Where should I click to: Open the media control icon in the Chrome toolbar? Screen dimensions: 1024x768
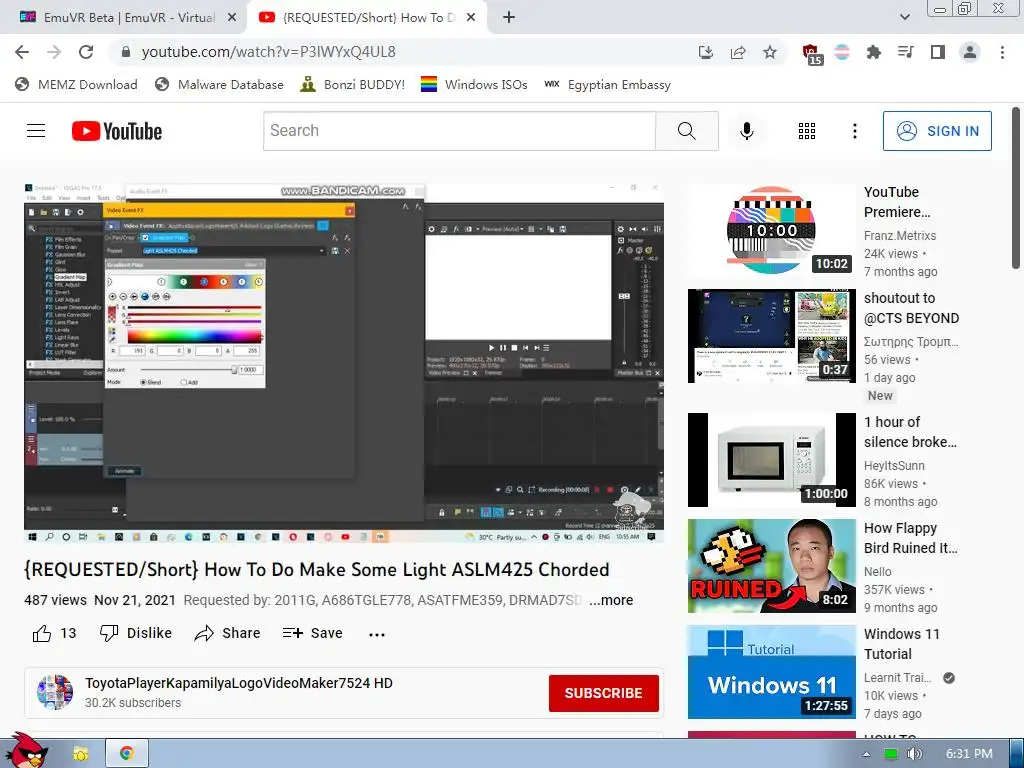click(905, 52)
